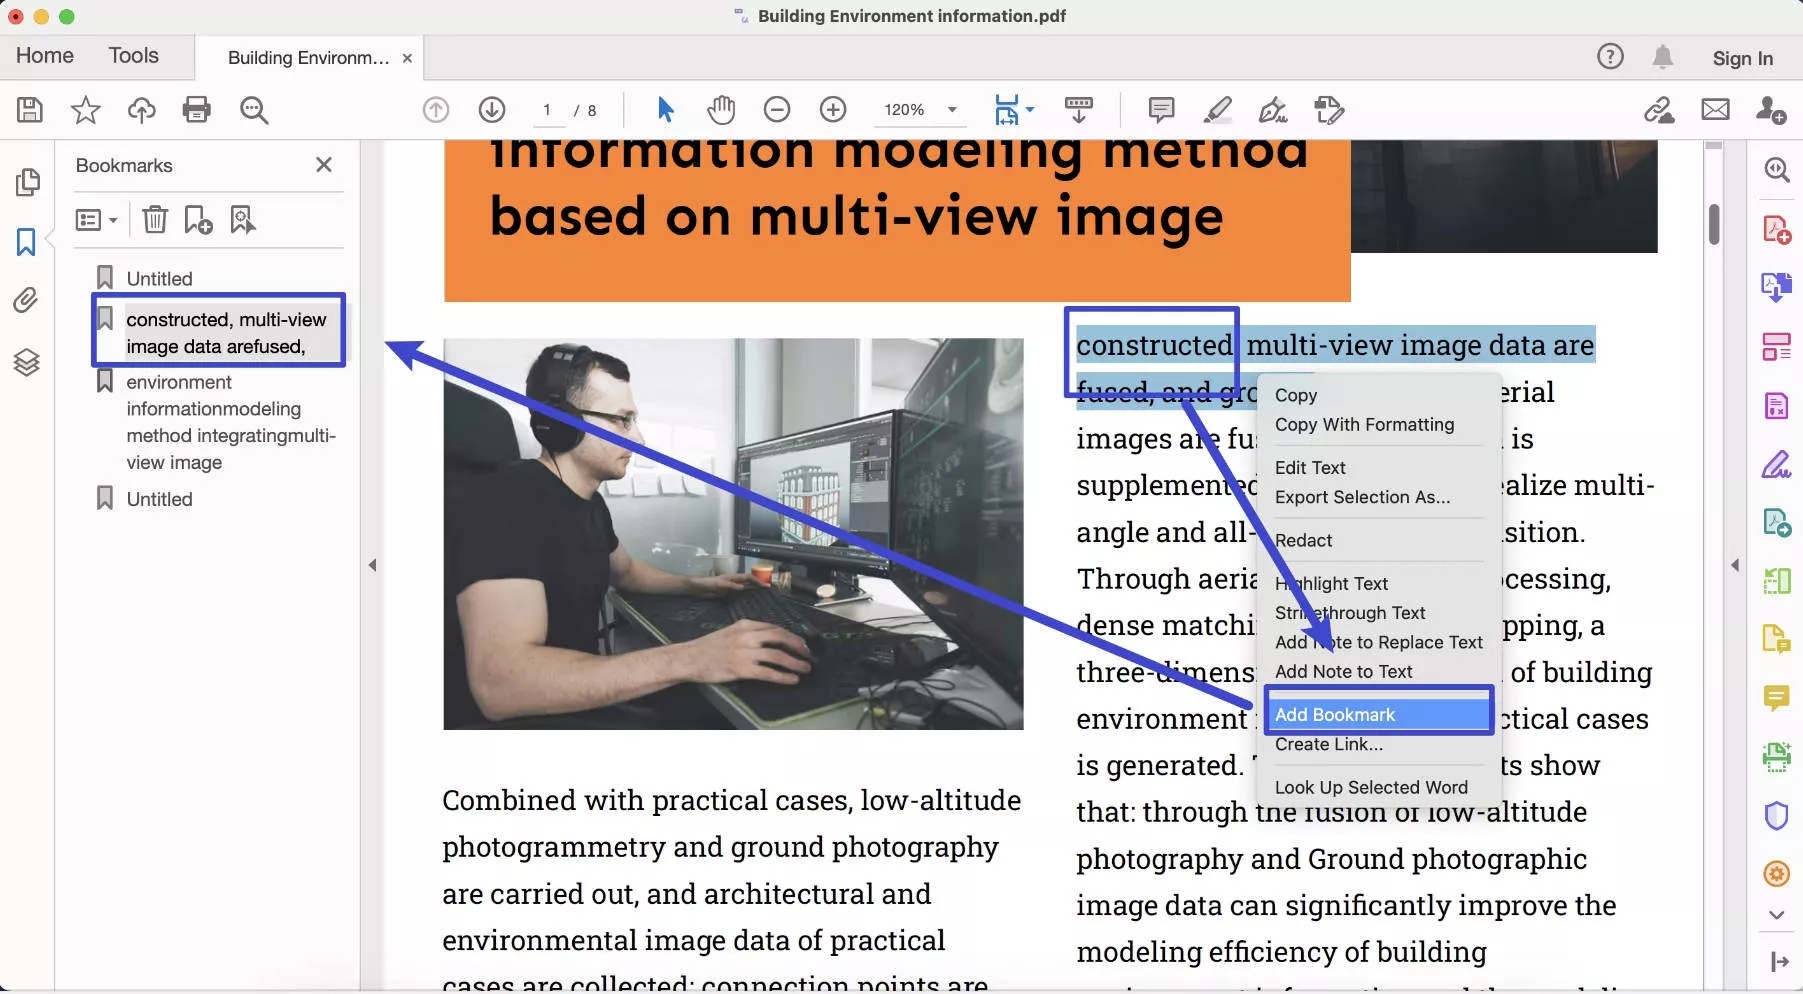Collapse the left navigation pane arrow
Screen dimensions: 1803x994
[x=372, y=565]
